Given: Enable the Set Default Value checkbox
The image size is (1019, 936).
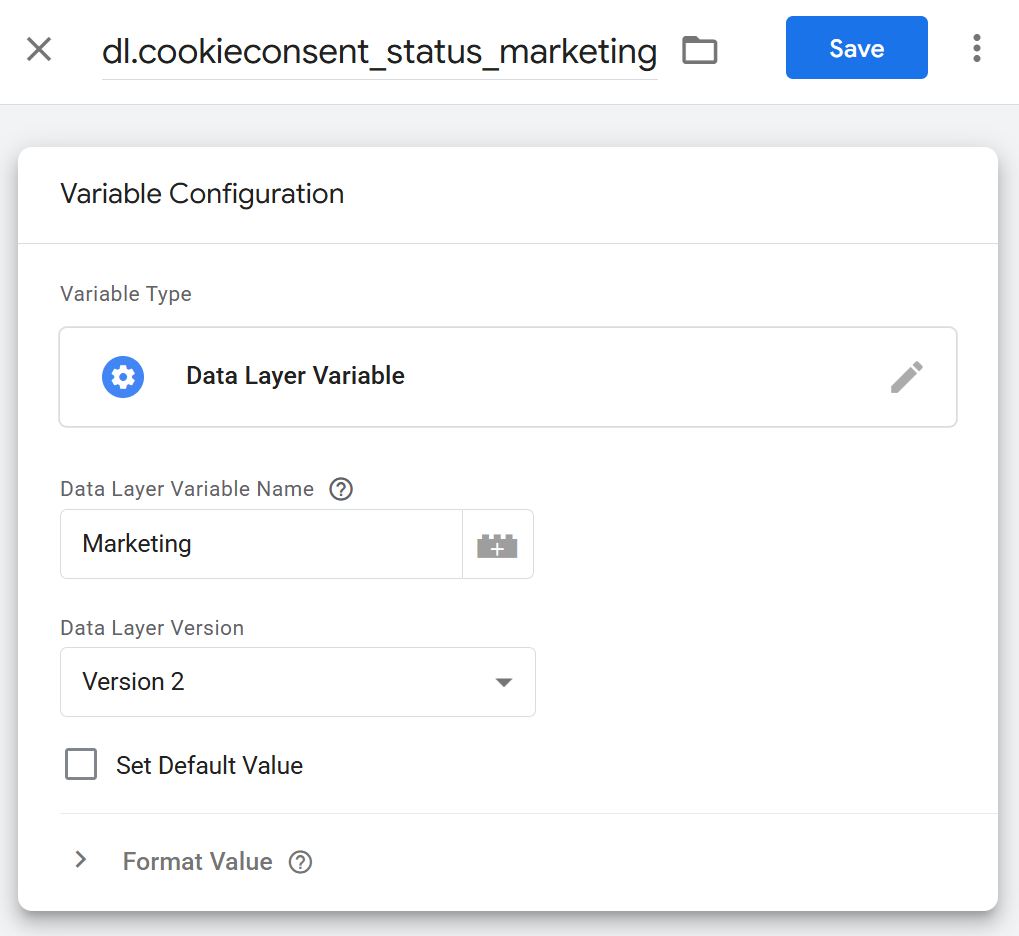Looking at the screenshot, I should point(81,765).
